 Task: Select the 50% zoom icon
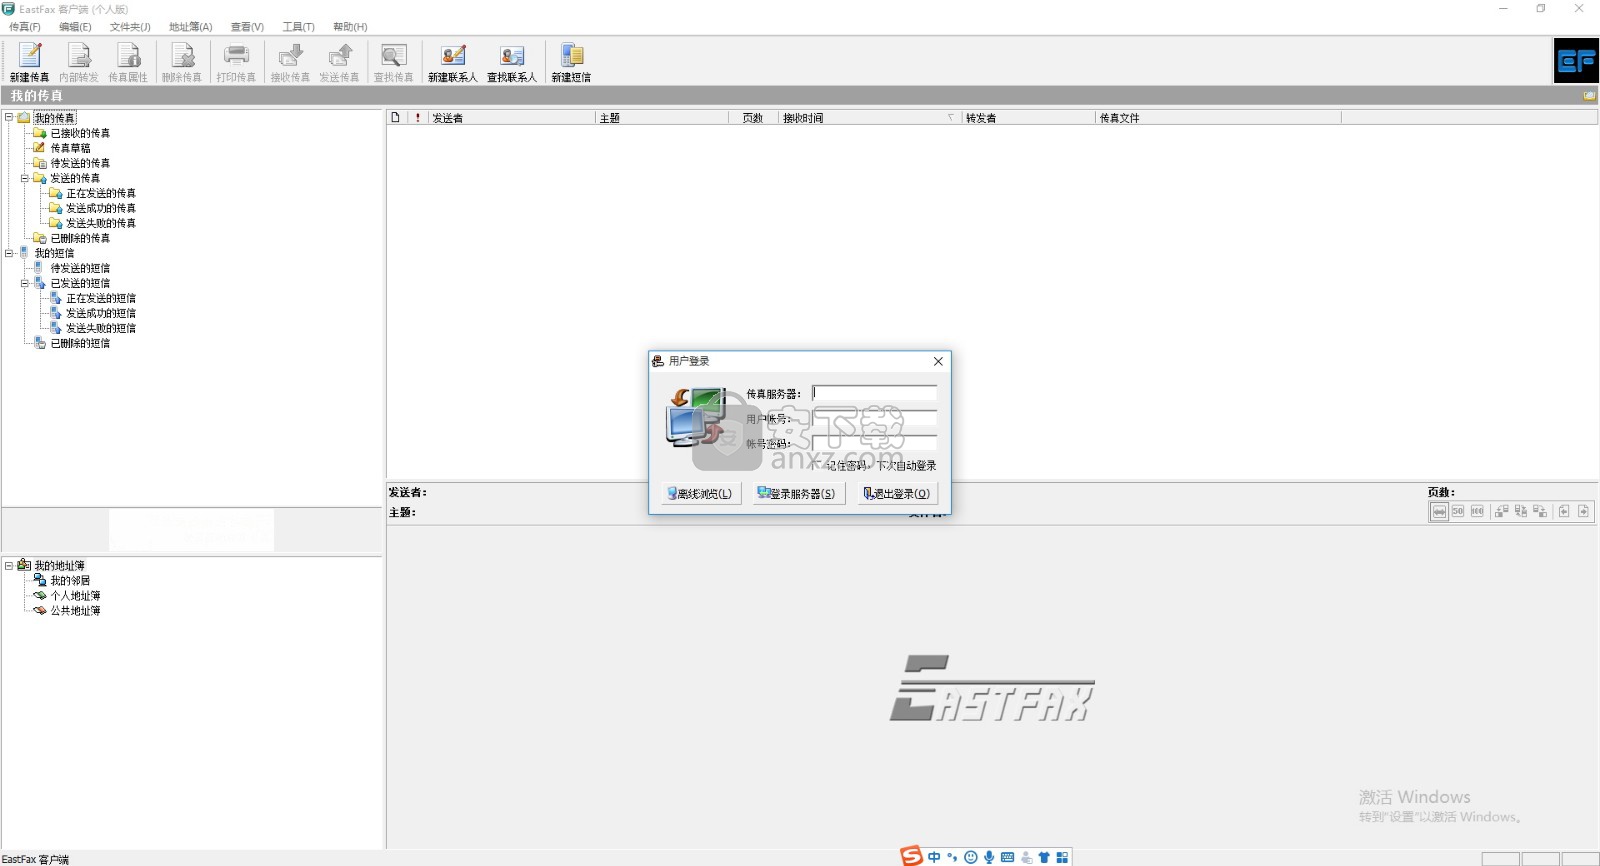tap(1458, 512)
